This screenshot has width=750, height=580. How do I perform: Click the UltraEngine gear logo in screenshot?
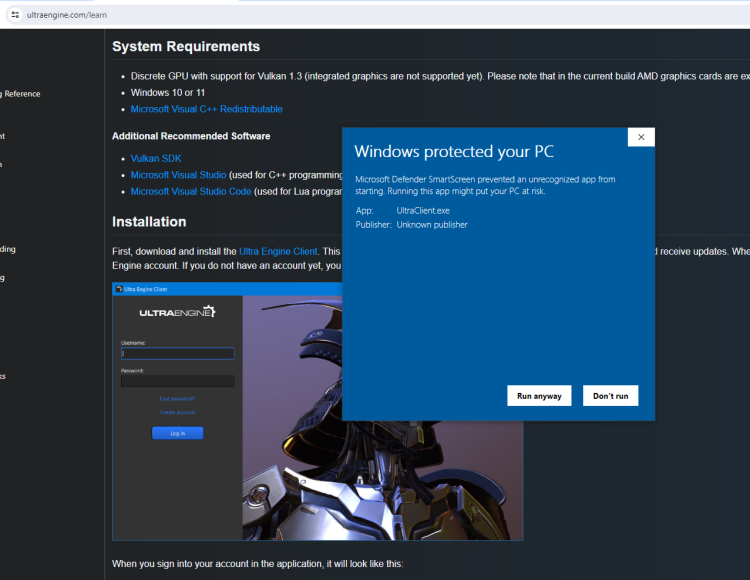210,312
